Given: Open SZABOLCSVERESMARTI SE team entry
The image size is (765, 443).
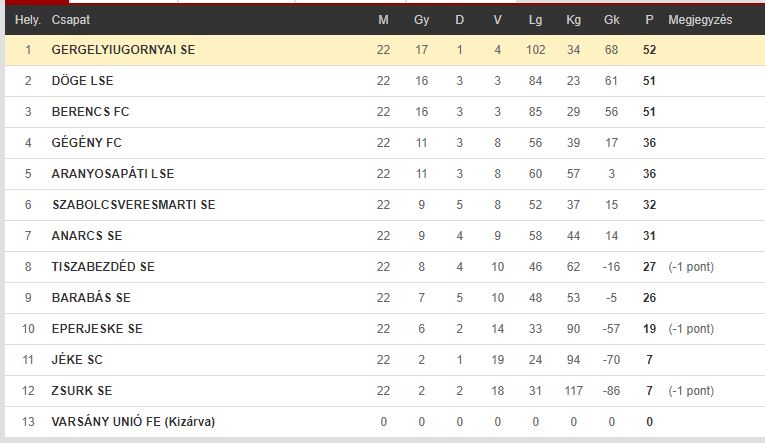Looking at the screenshot, I should (133, 205).
